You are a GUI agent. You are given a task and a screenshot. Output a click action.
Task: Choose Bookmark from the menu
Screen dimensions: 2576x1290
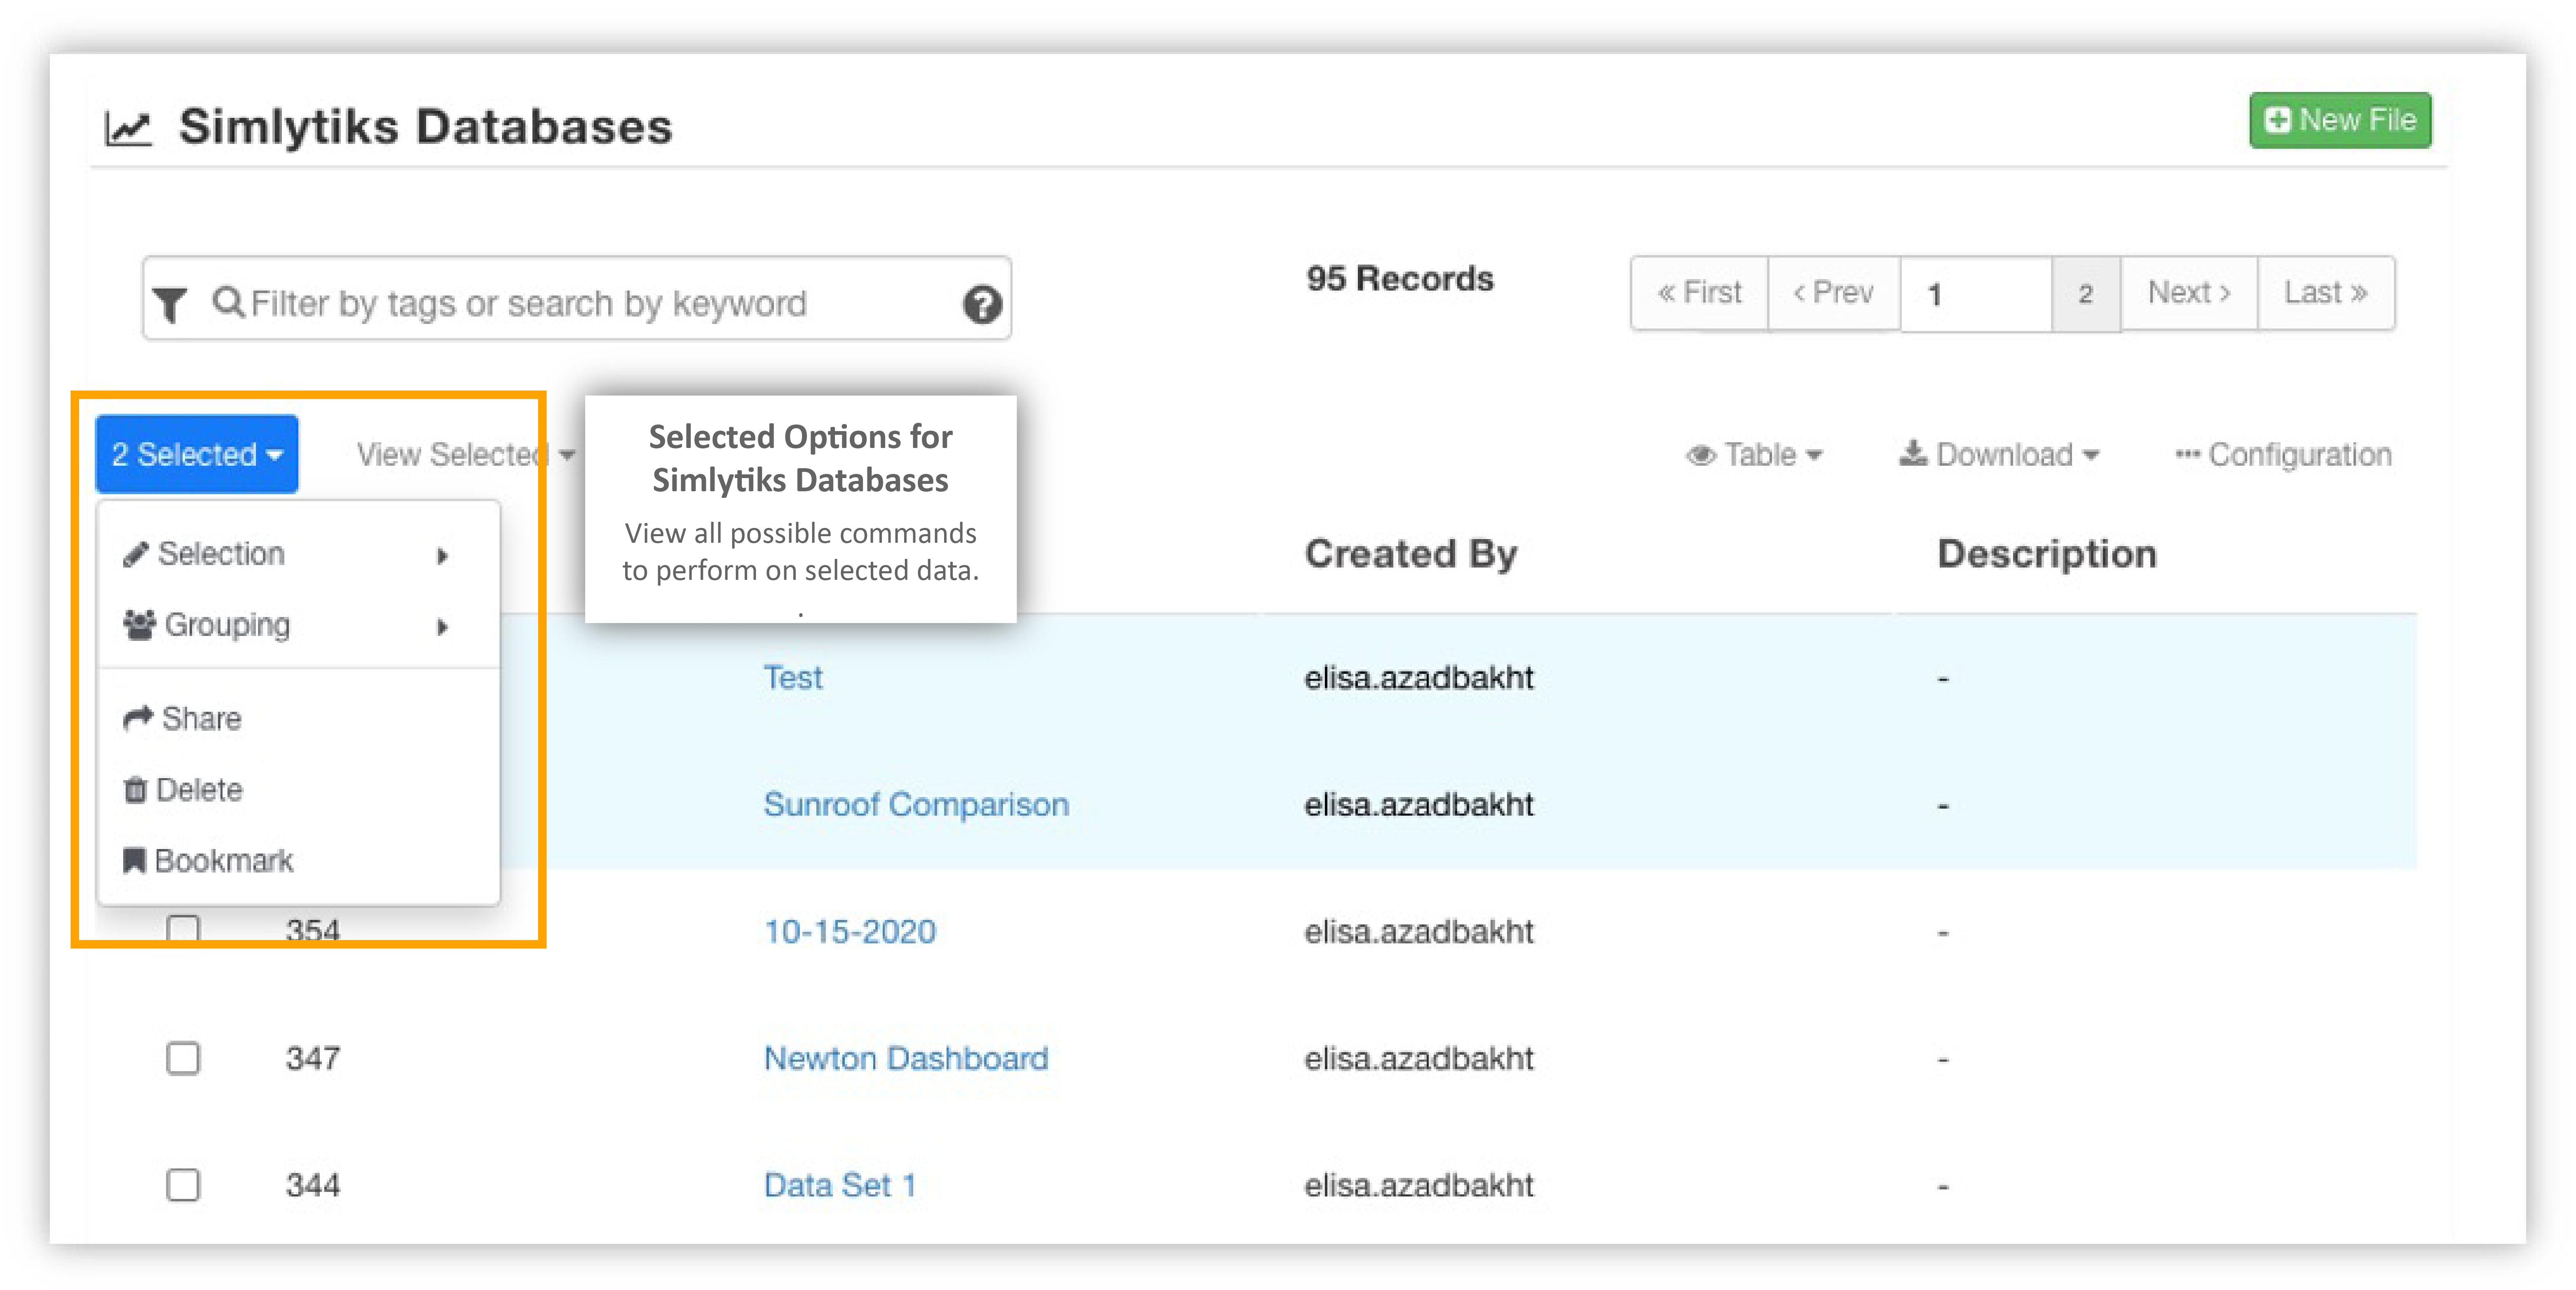coord(298,860)
